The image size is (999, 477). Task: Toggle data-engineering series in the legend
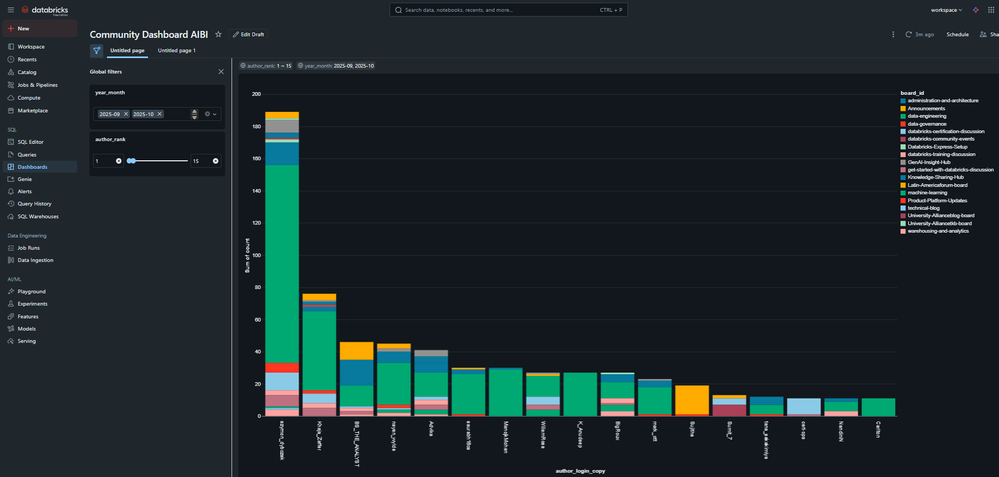[x=930, y=116]
